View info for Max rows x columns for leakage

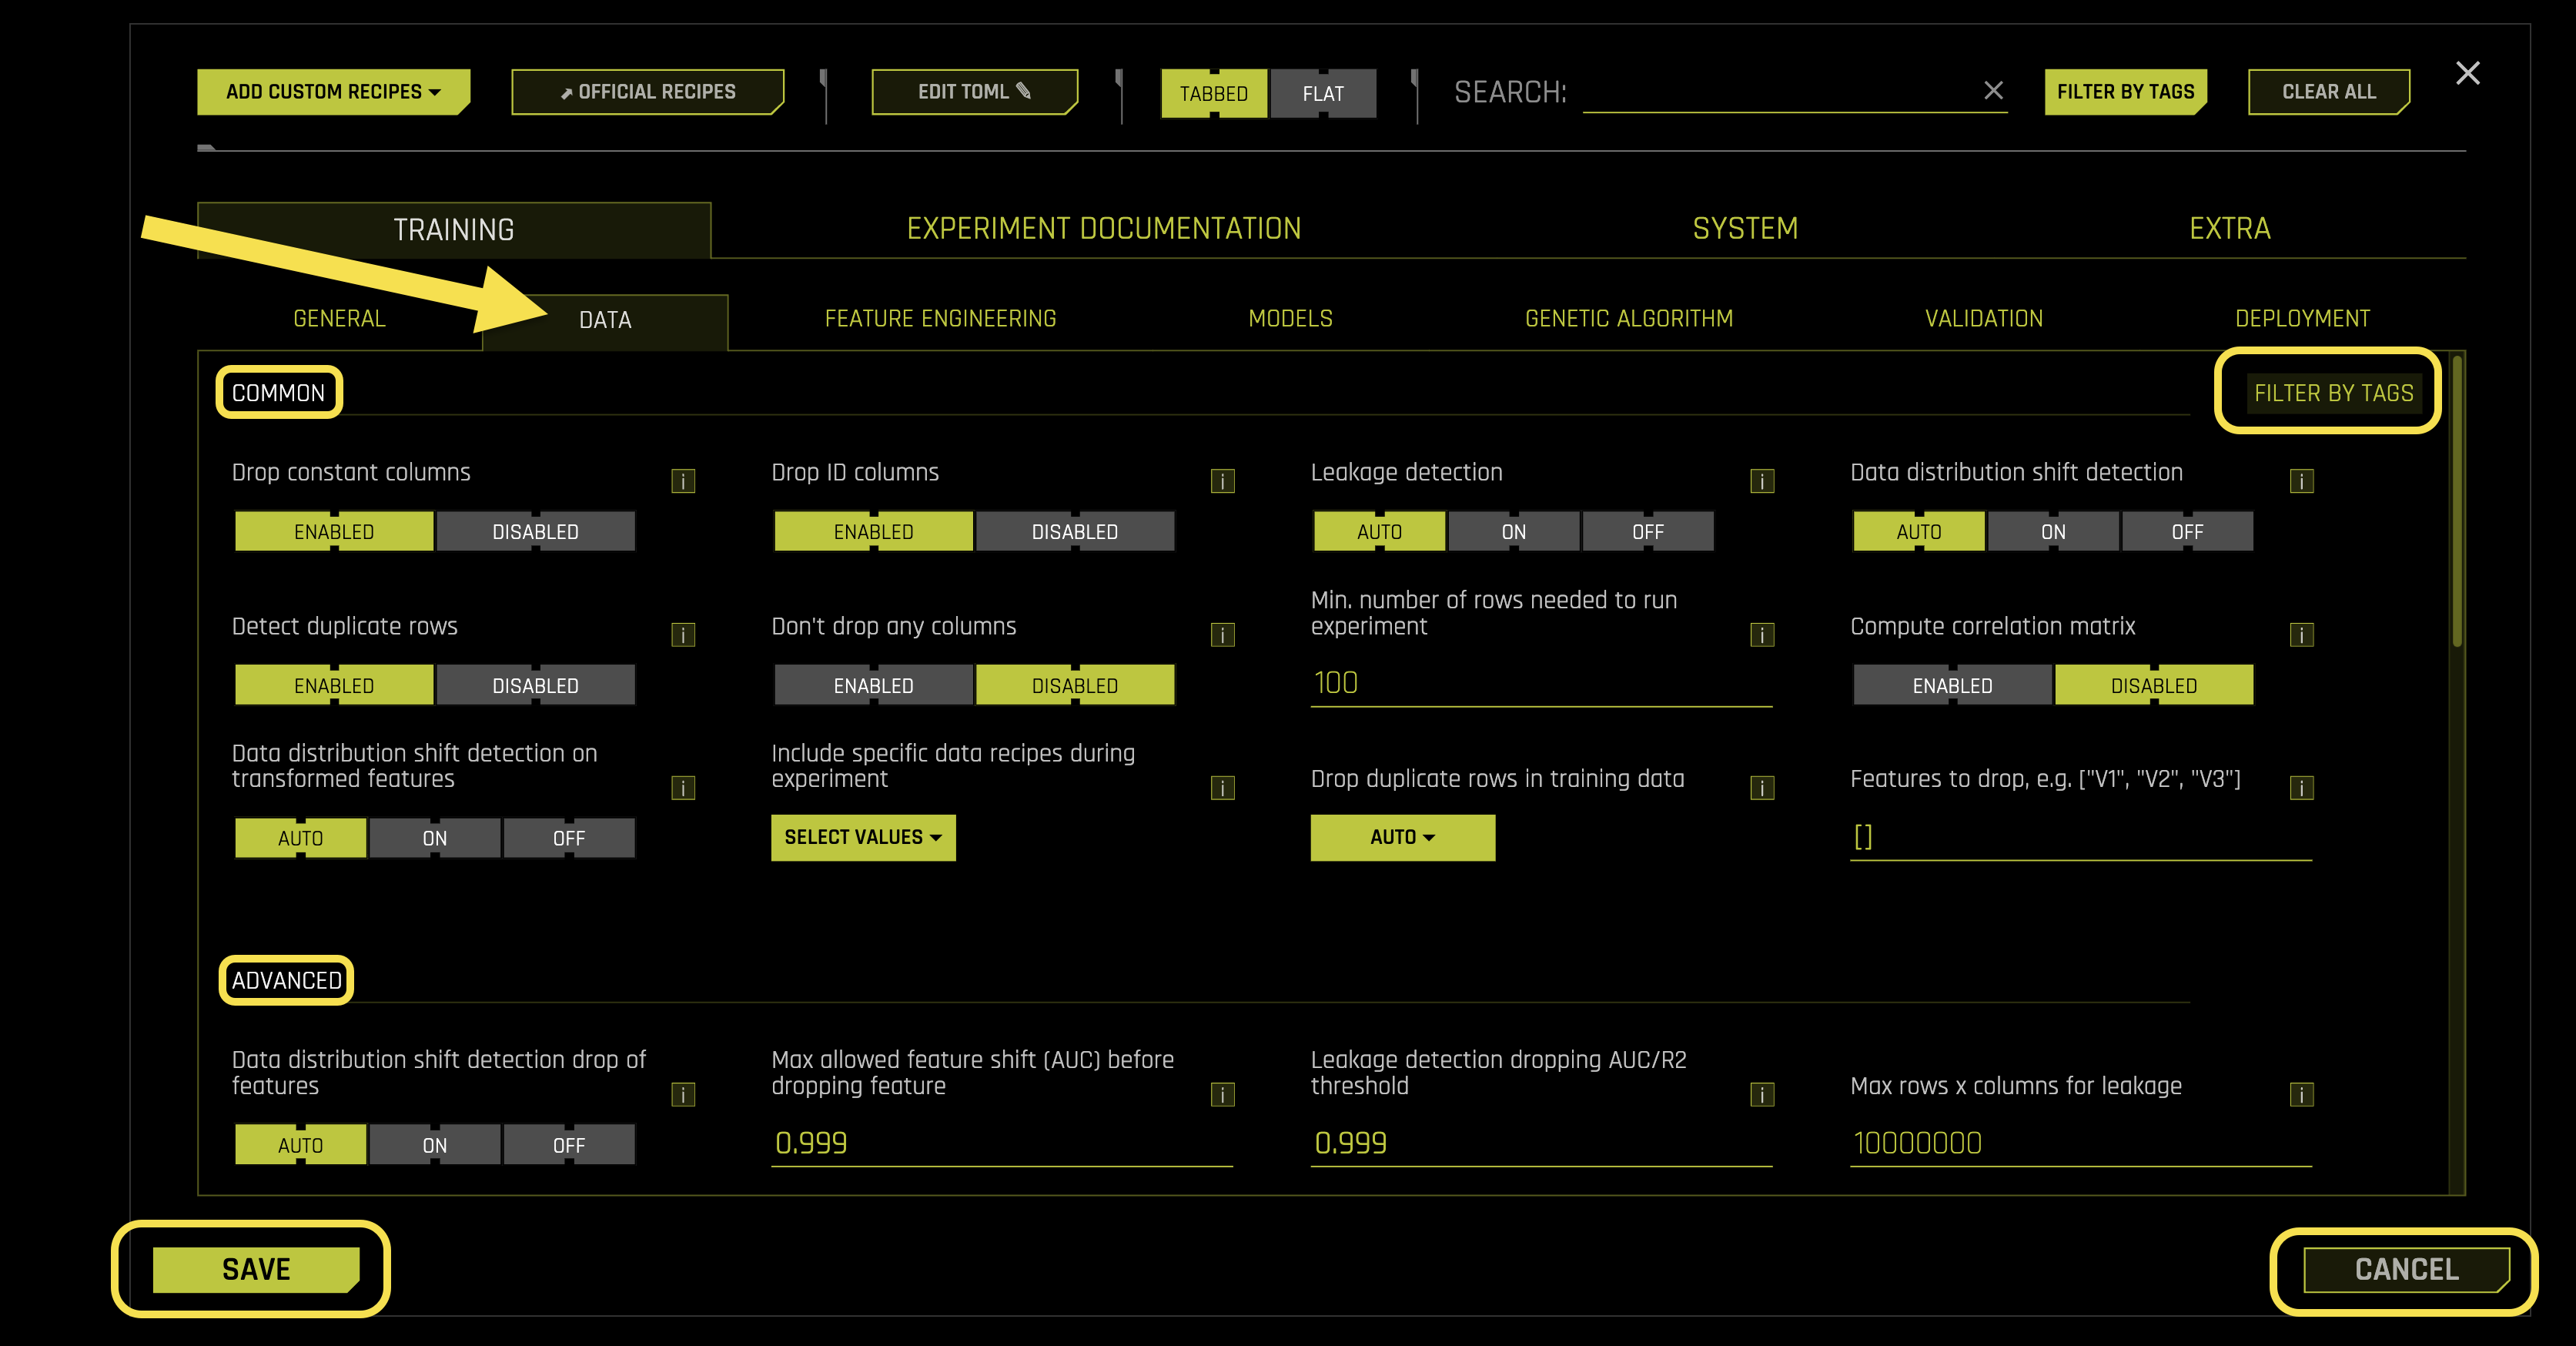[x=2301, y=1095]
